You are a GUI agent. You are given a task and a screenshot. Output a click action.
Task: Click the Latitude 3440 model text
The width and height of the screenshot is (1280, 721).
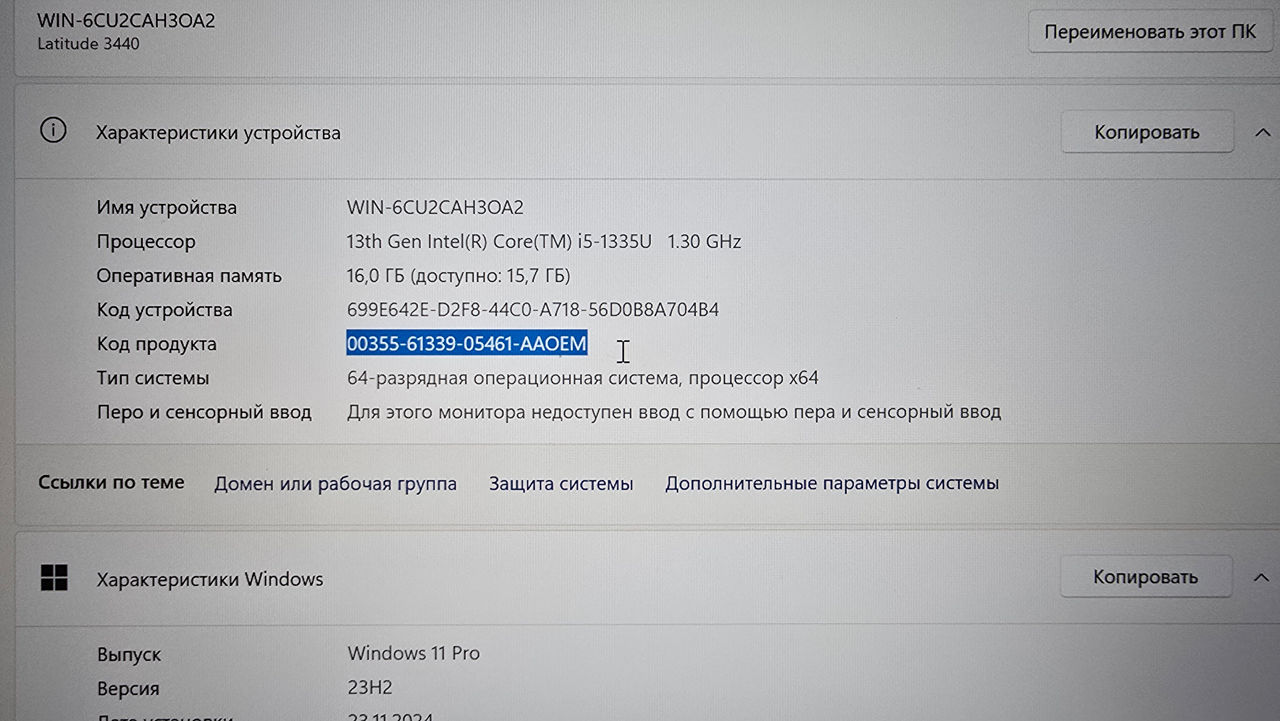(x=89, y=44)
